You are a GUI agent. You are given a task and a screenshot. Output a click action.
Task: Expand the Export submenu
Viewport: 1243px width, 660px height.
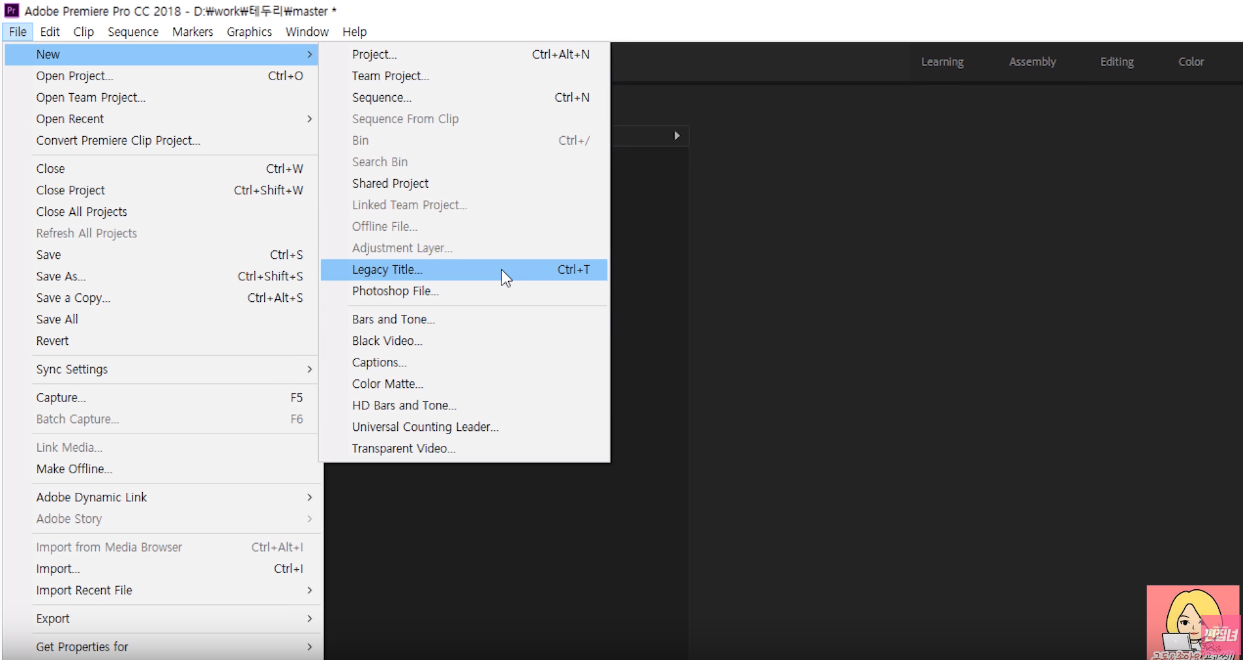pos(161,619)
